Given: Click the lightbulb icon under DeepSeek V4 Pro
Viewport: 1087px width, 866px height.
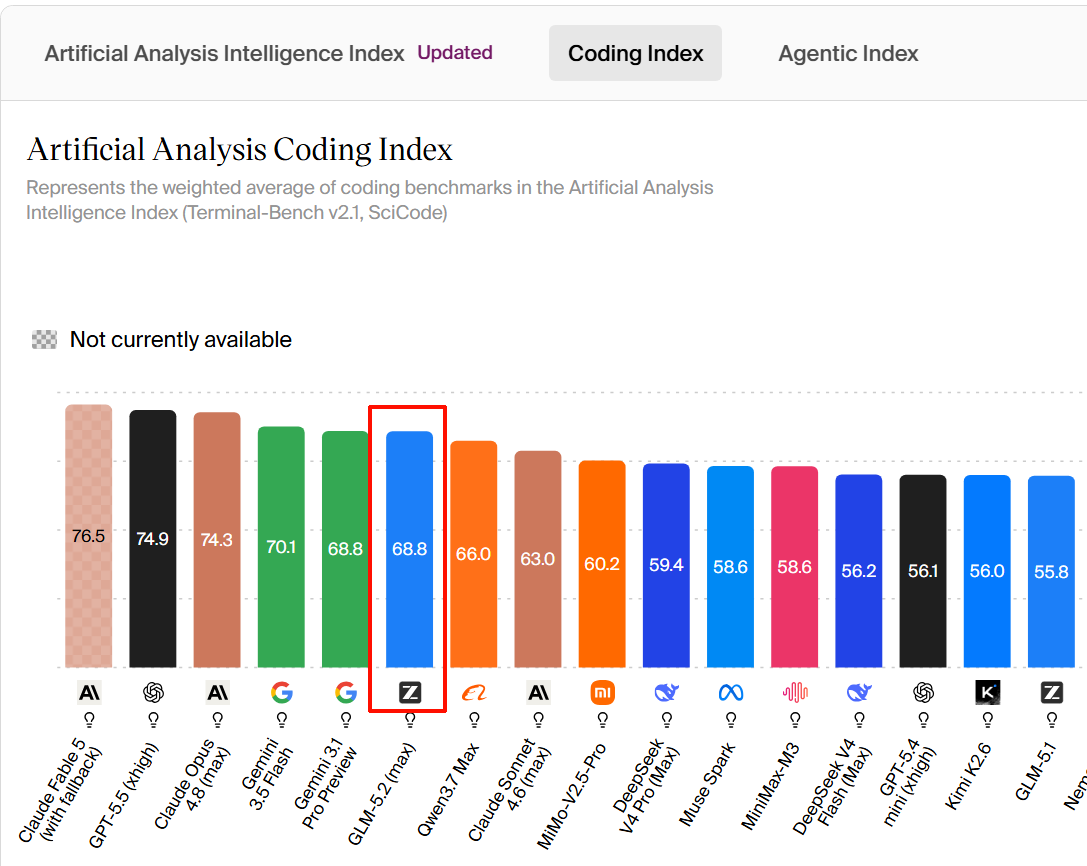Looking at the screenshot, I should [666, 720].
